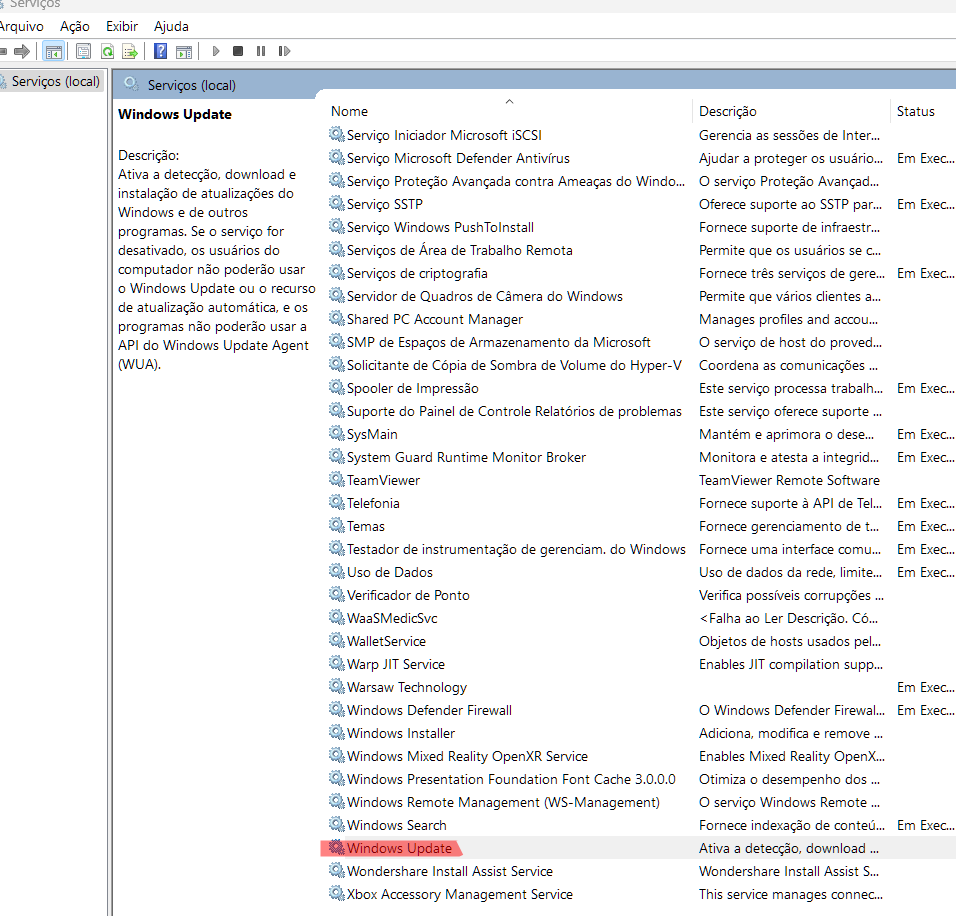Click the Stop Service square icon
Image resolution: width=956 pixels, height=916 pixels.
(x=238, y=51)
